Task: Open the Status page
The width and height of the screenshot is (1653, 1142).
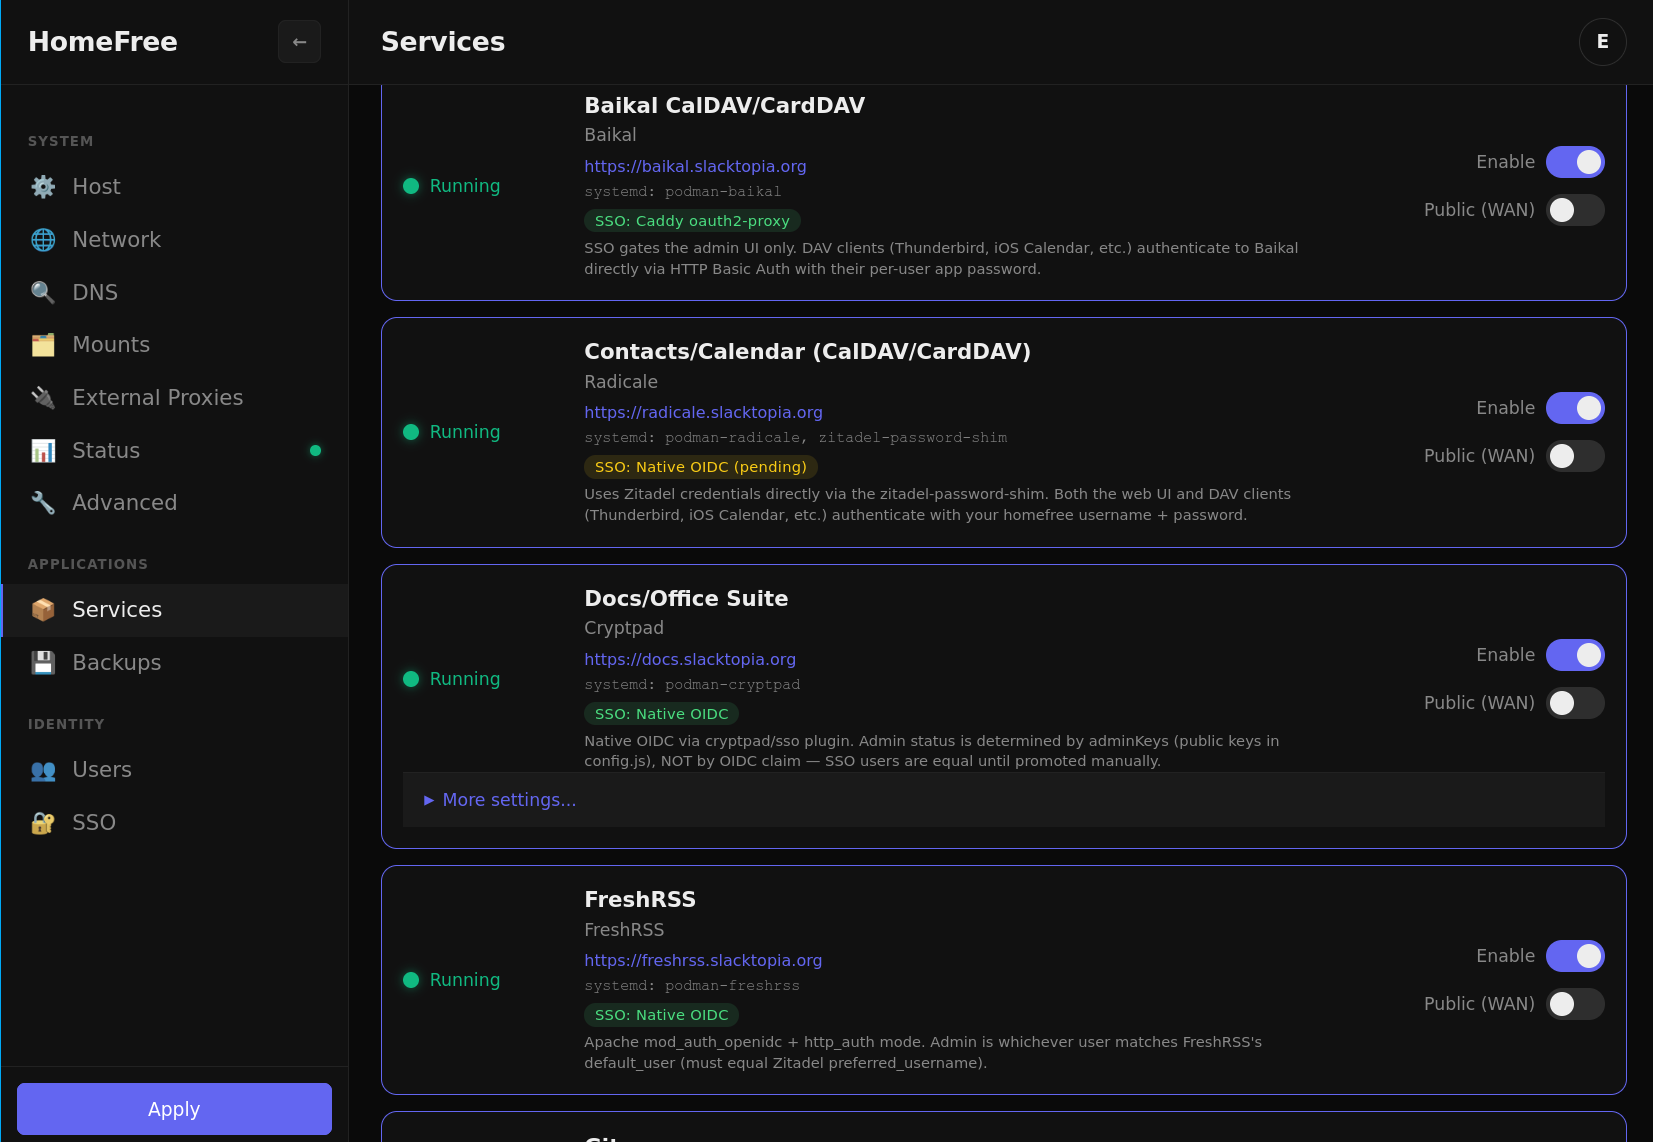Action: [175, 451]
